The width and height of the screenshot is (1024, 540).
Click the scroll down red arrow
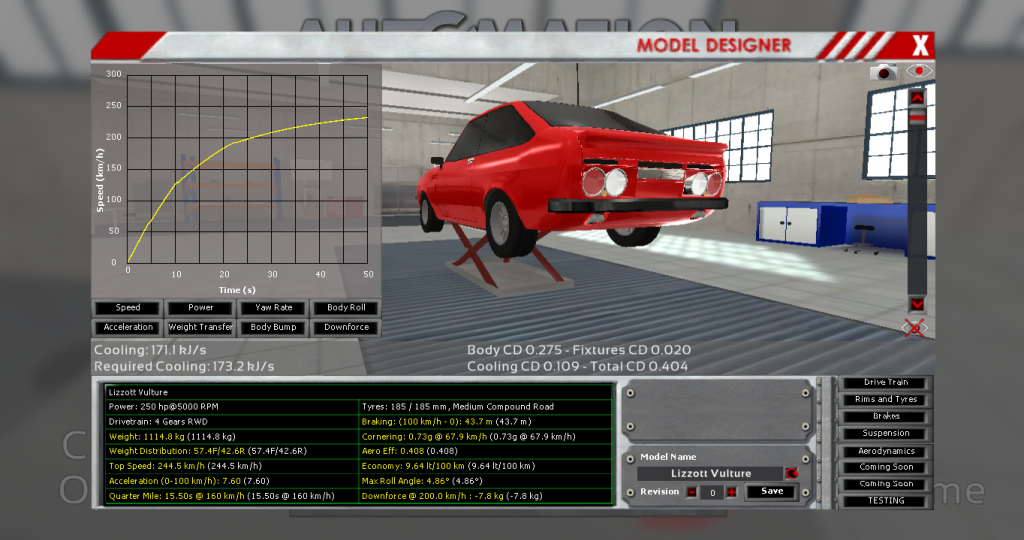[917, 305]
